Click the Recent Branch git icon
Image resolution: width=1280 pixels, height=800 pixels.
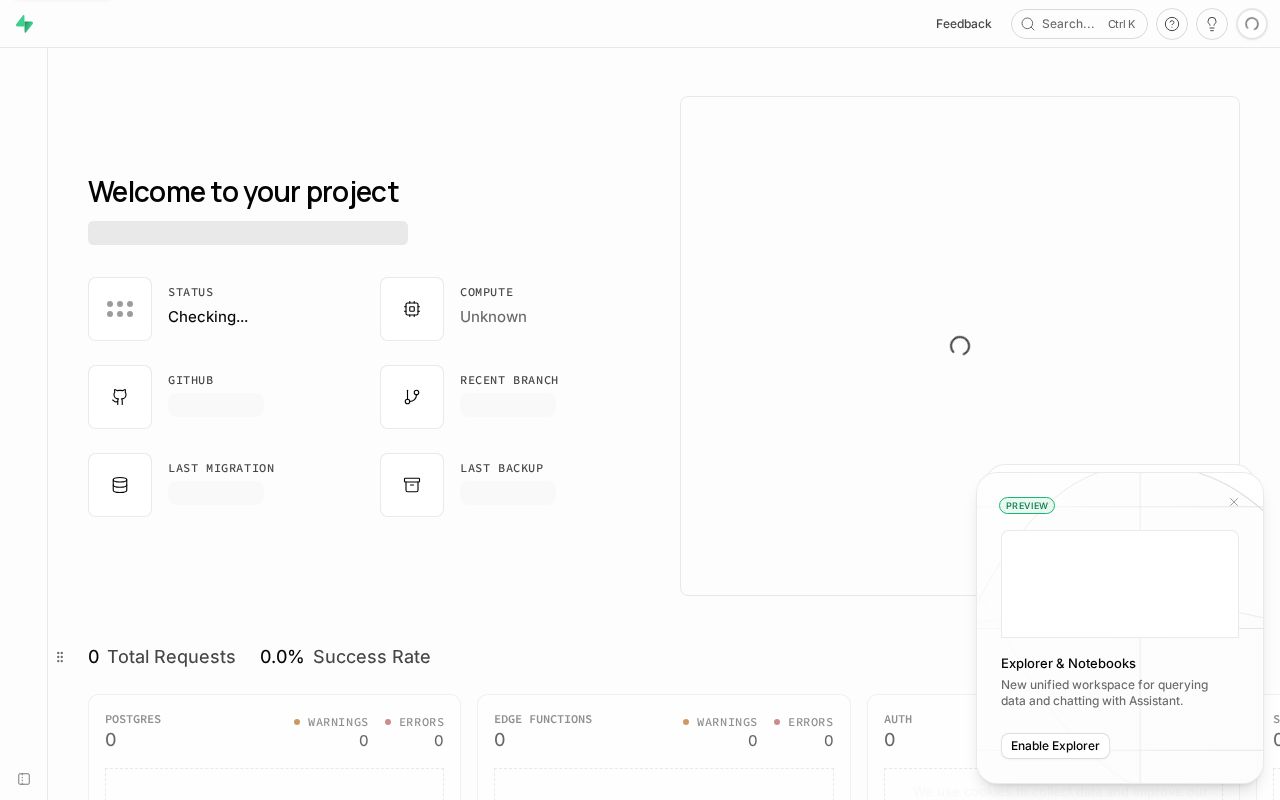tap(412, 397)
